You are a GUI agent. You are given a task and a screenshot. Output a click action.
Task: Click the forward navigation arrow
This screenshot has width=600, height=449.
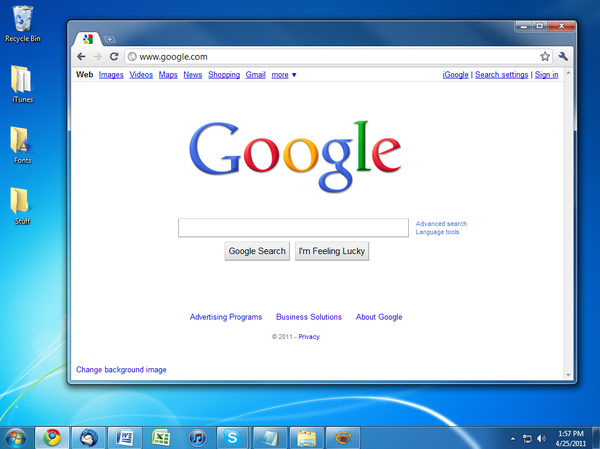98,57
